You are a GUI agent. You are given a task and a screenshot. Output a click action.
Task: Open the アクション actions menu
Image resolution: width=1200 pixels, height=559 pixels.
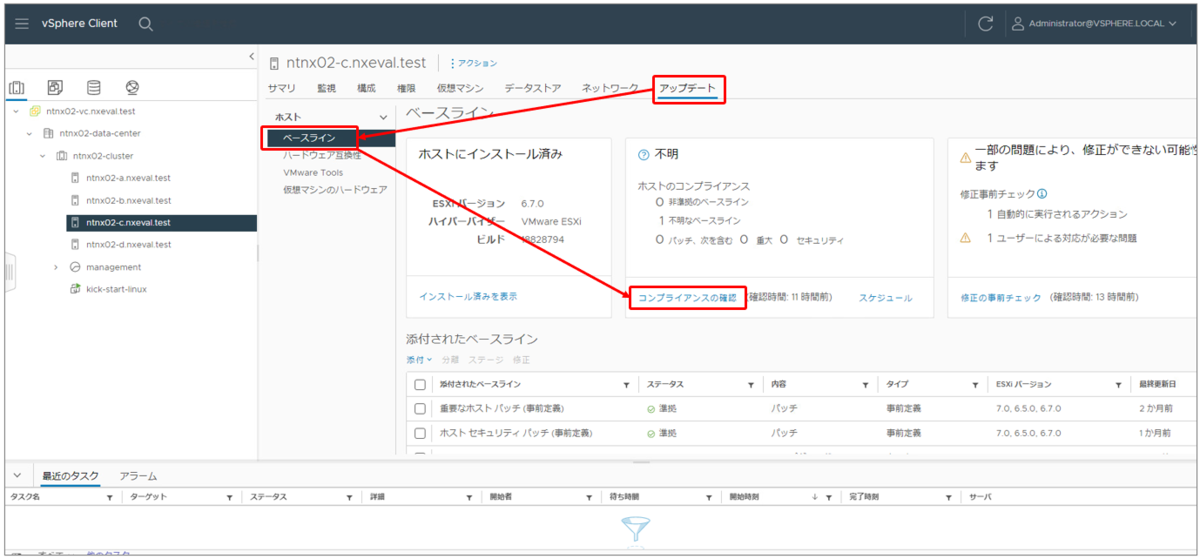[473, 63]
